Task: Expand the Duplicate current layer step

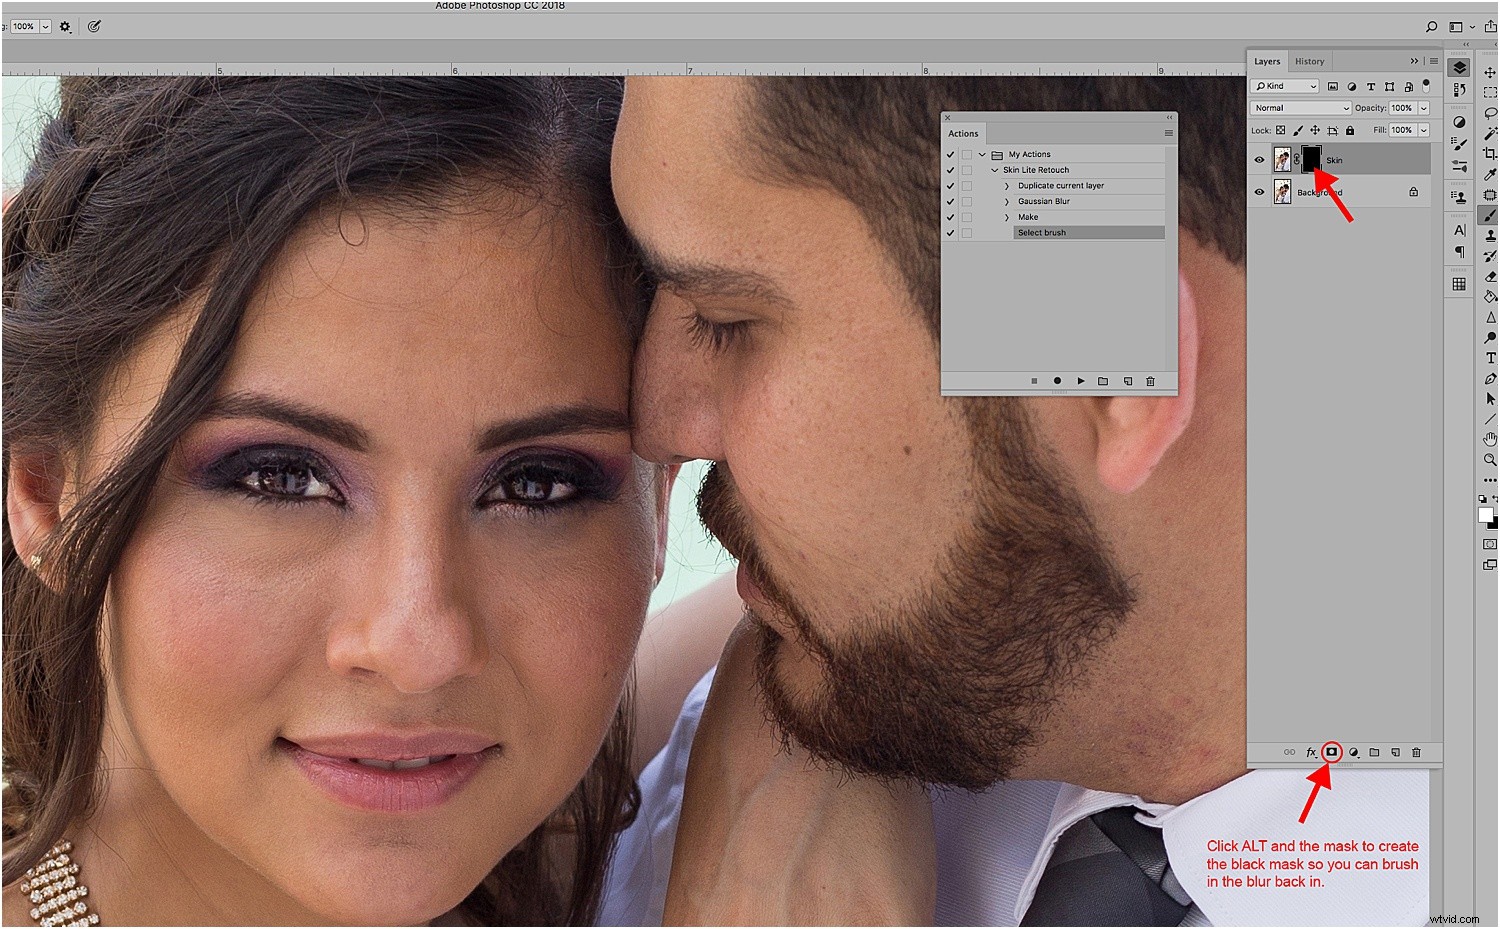Action: point(1006,185)
